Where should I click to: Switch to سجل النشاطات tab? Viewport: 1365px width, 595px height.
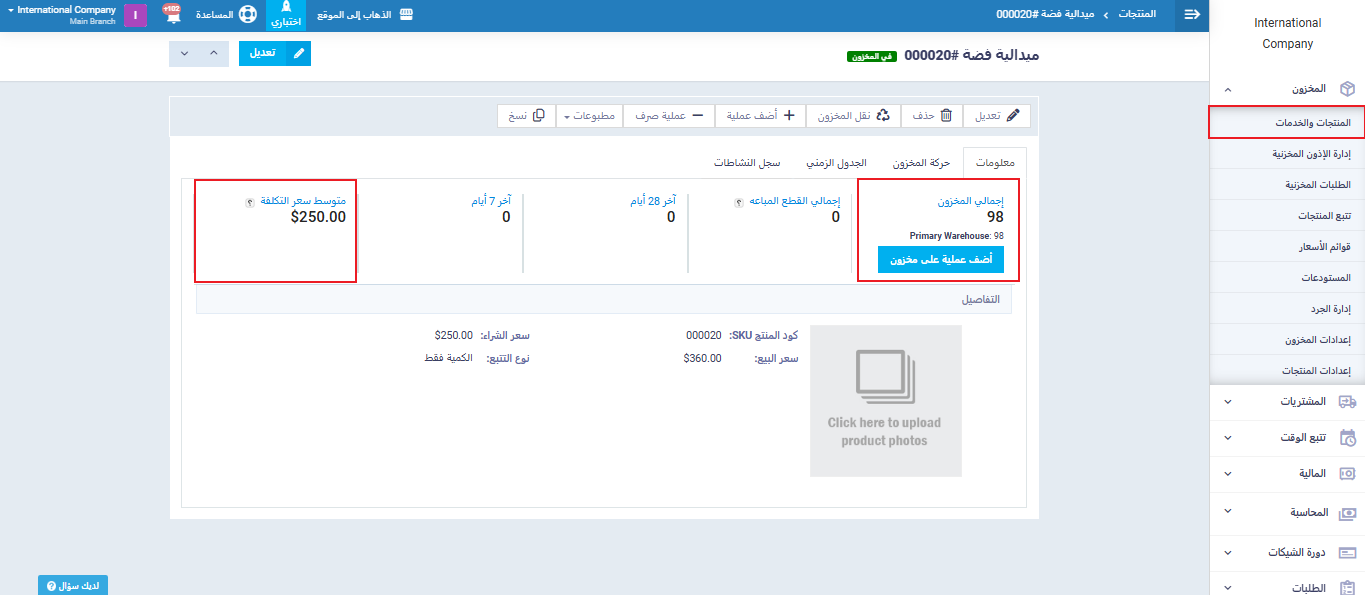(x=746, y=163)
